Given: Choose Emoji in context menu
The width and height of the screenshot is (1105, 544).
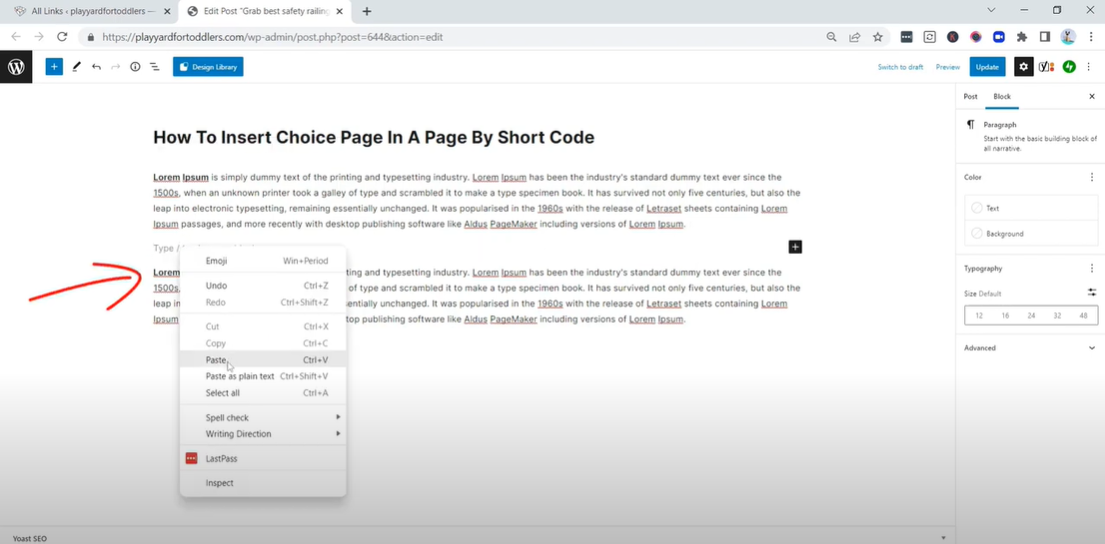Looking at the screenshot, I should point(263,261).
